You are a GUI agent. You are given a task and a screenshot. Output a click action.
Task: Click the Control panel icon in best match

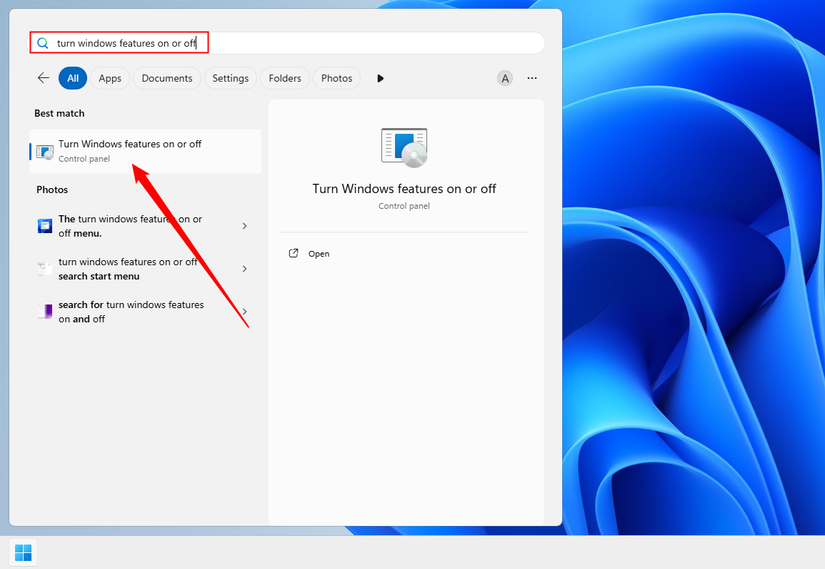(x=45, y=152)
